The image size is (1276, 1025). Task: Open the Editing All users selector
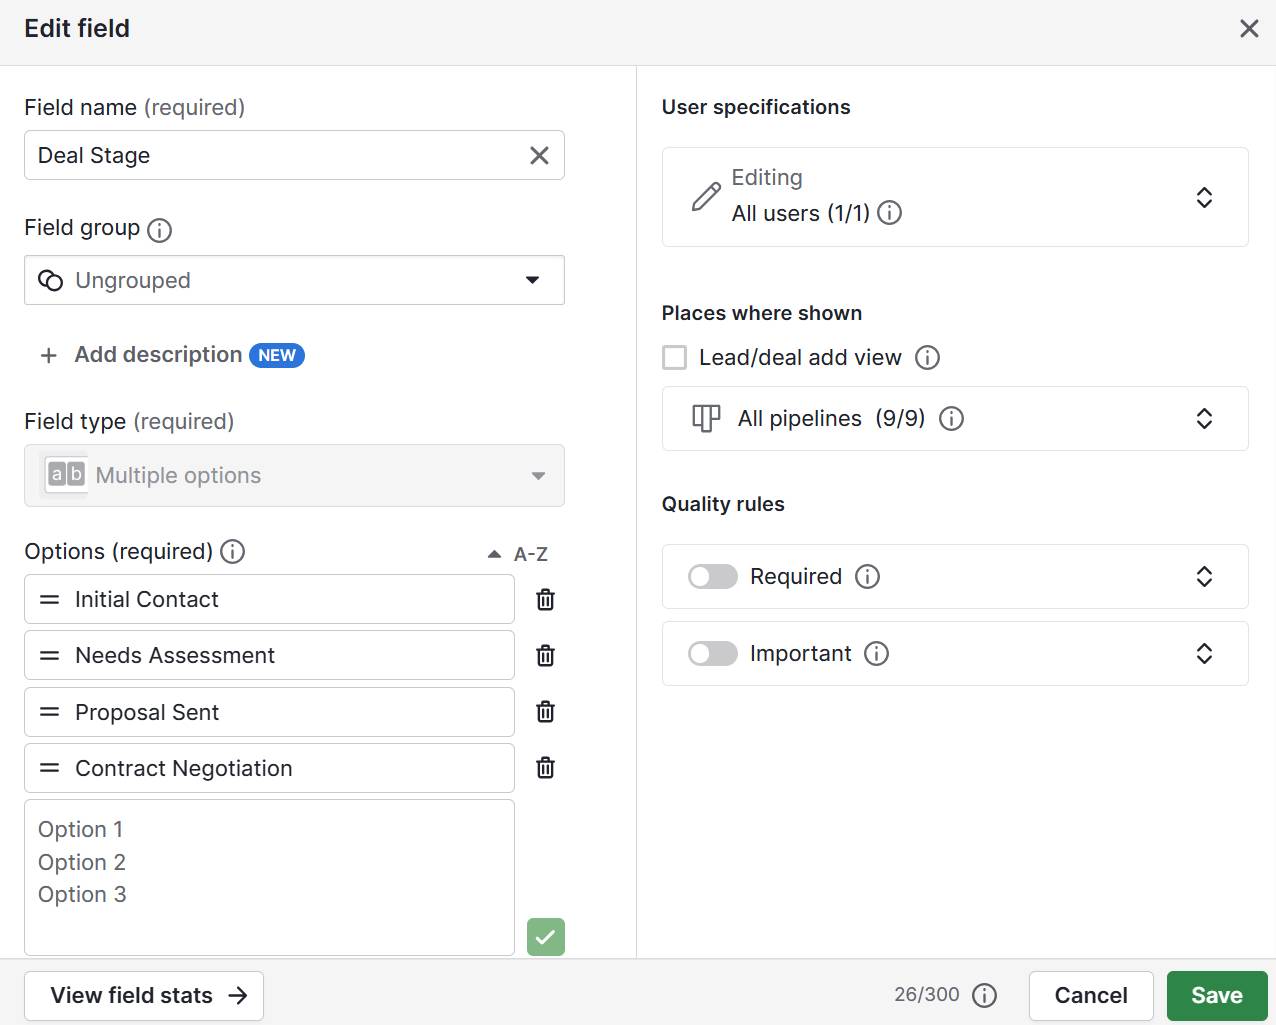click(1204, 196)
